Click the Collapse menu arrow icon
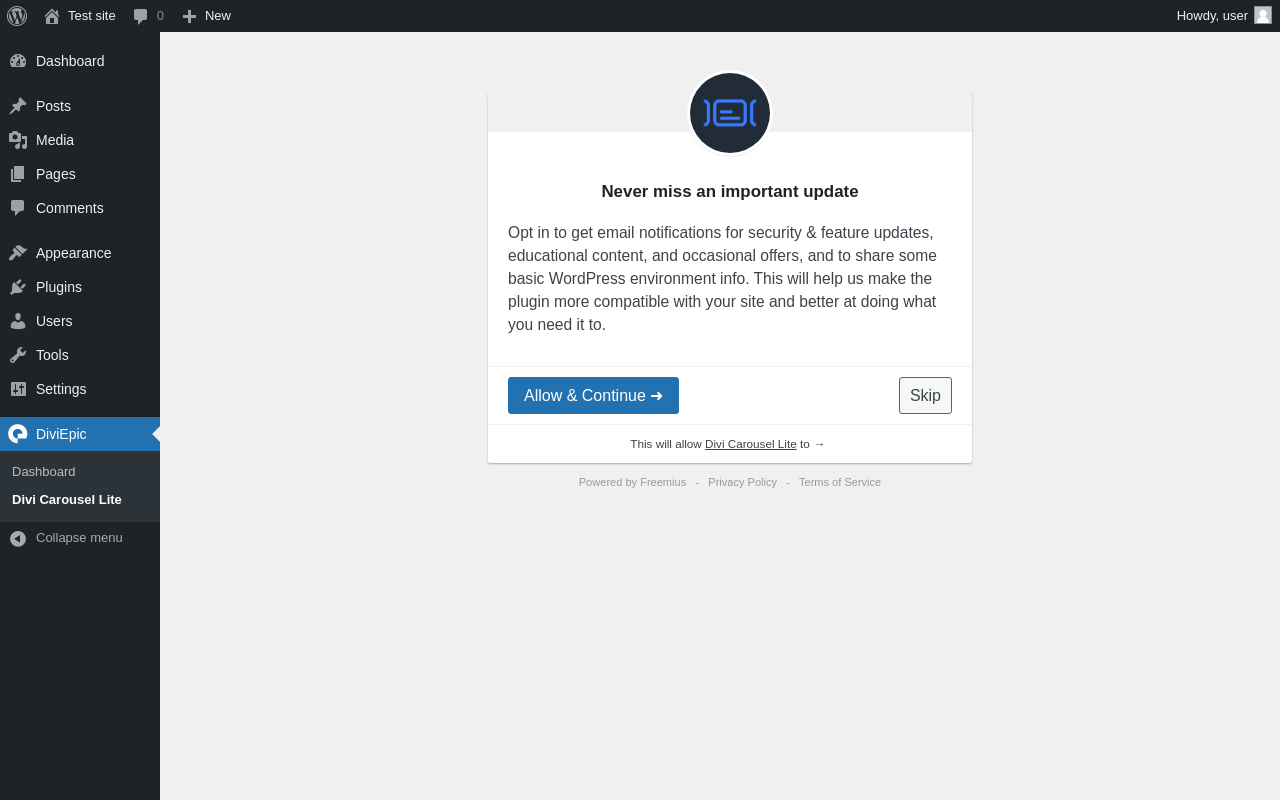 click(18, 538)
